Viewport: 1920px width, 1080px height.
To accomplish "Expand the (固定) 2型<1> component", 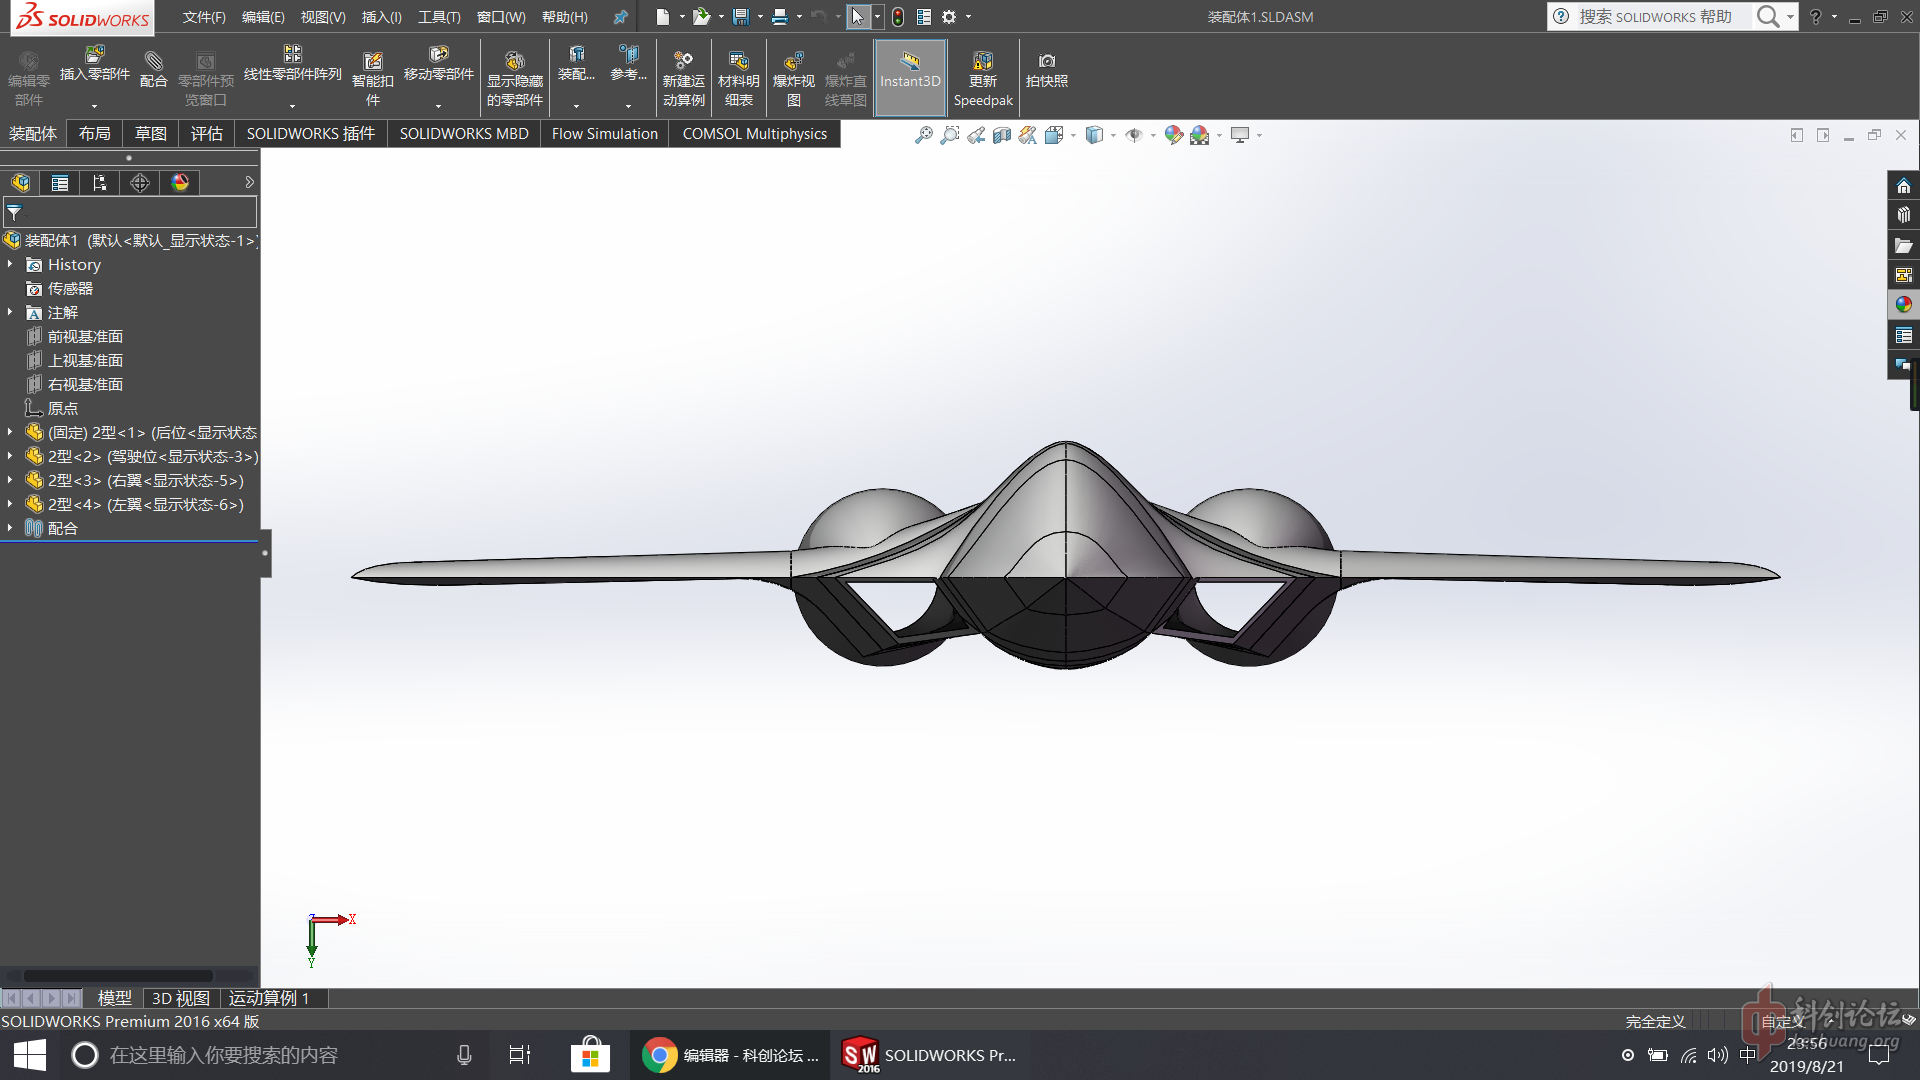I will click(10, 432).
